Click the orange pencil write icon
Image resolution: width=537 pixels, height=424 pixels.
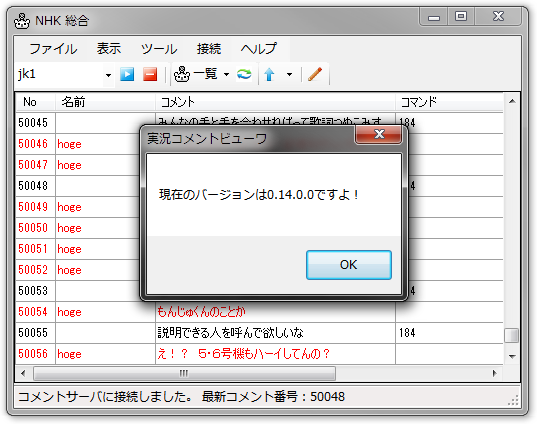click(315, 74)
